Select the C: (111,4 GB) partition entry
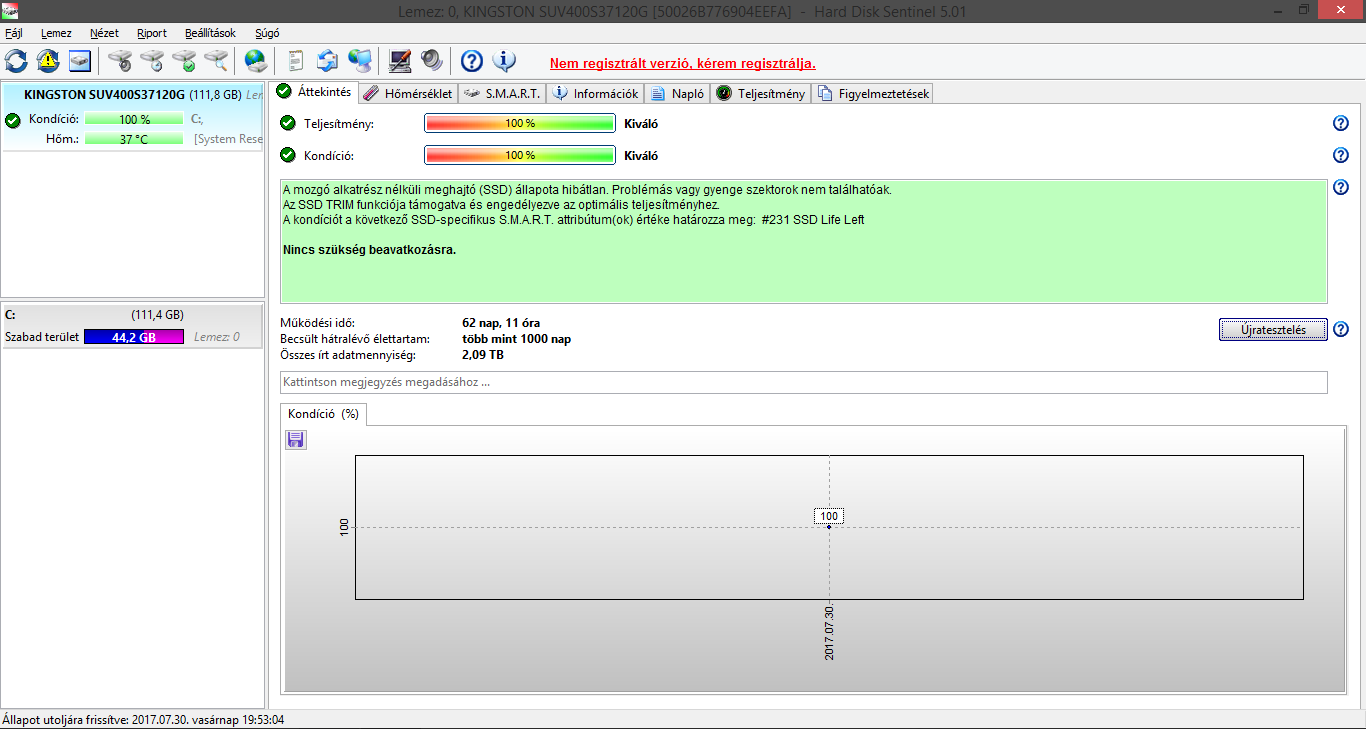 tap(132, 326)
